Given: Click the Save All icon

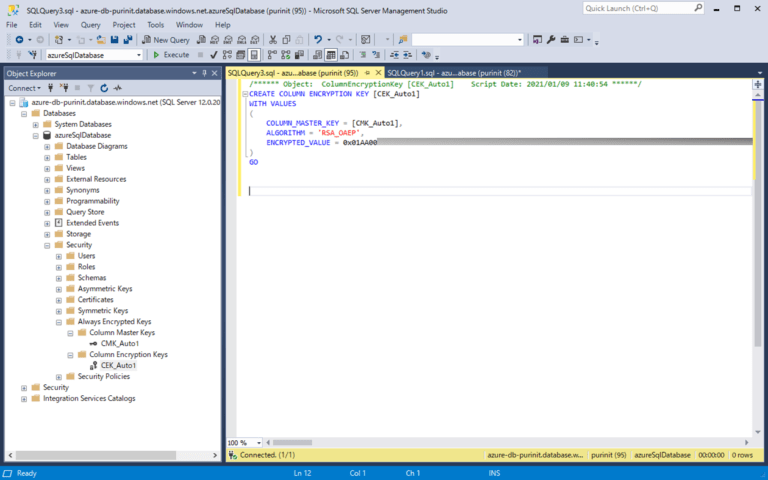Looking at the screenshot, I should pyautogui.click(x=128, y=40).
